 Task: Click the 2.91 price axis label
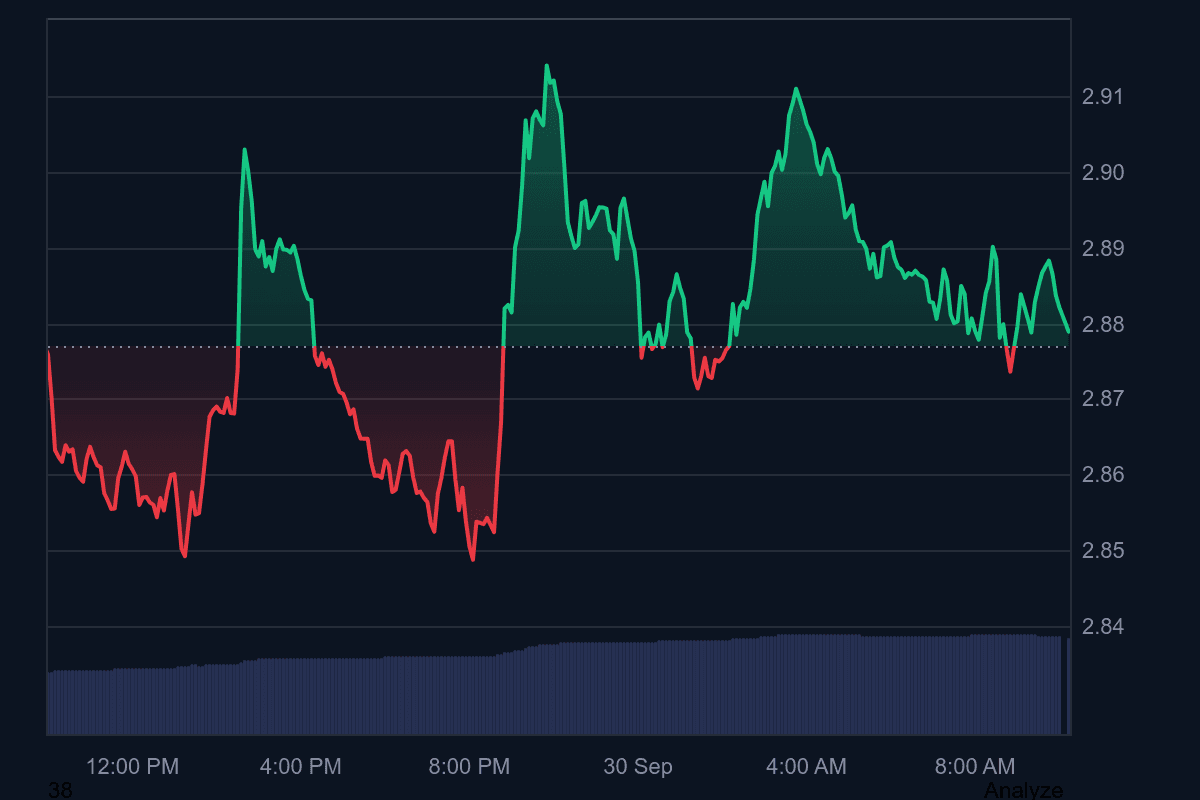tap(1103, 97)
